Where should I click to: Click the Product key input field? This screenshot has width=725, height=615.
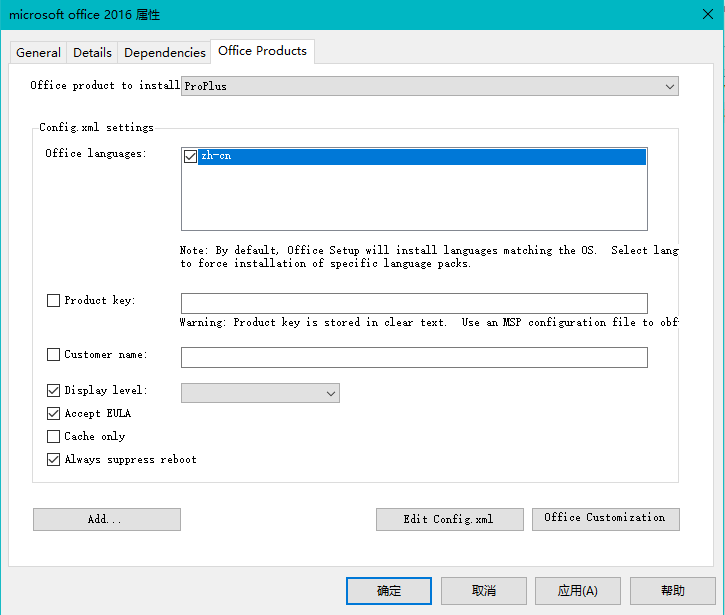(414, 303)
